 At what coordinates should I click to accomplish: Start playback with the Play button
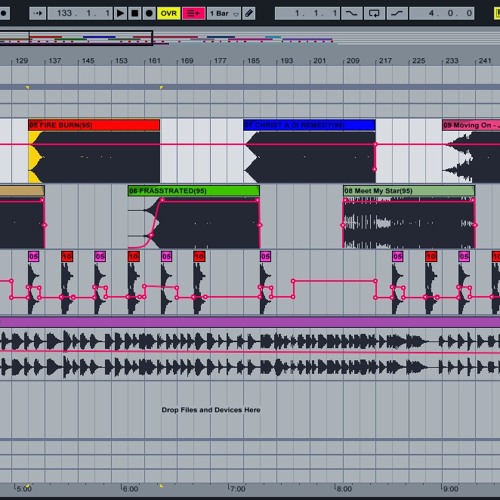(x=120, y=13)
